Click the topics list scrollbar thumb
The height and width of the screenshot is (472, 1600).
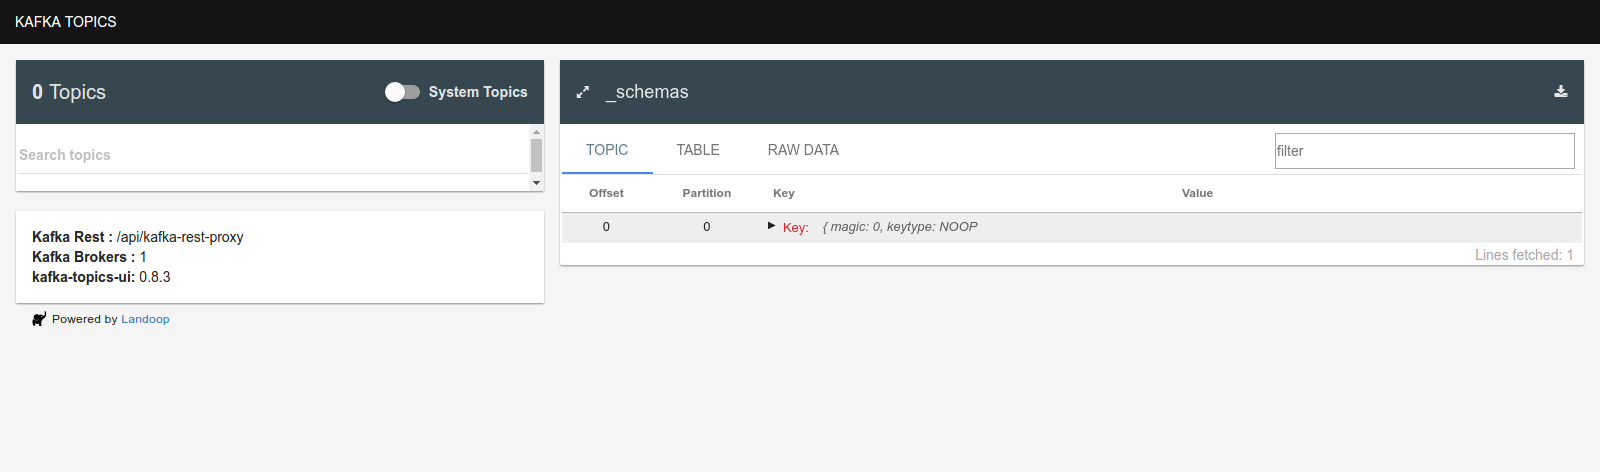pos(536,156)
